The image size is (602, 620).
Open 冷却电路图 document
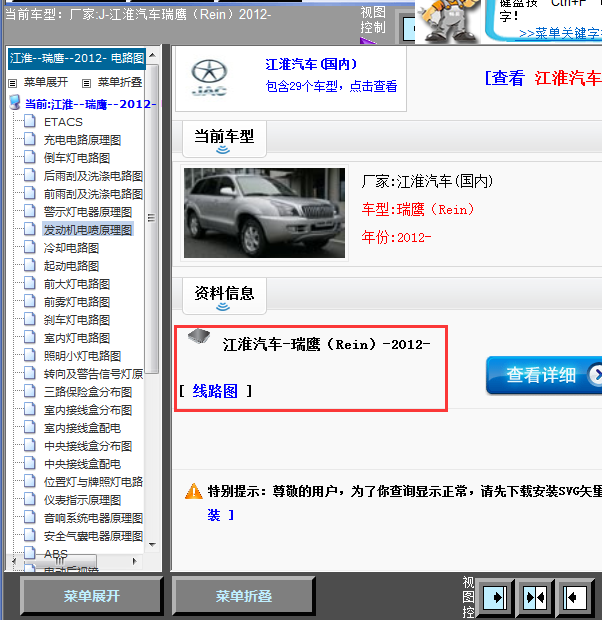pyautogui.click(x=71, y=248)
